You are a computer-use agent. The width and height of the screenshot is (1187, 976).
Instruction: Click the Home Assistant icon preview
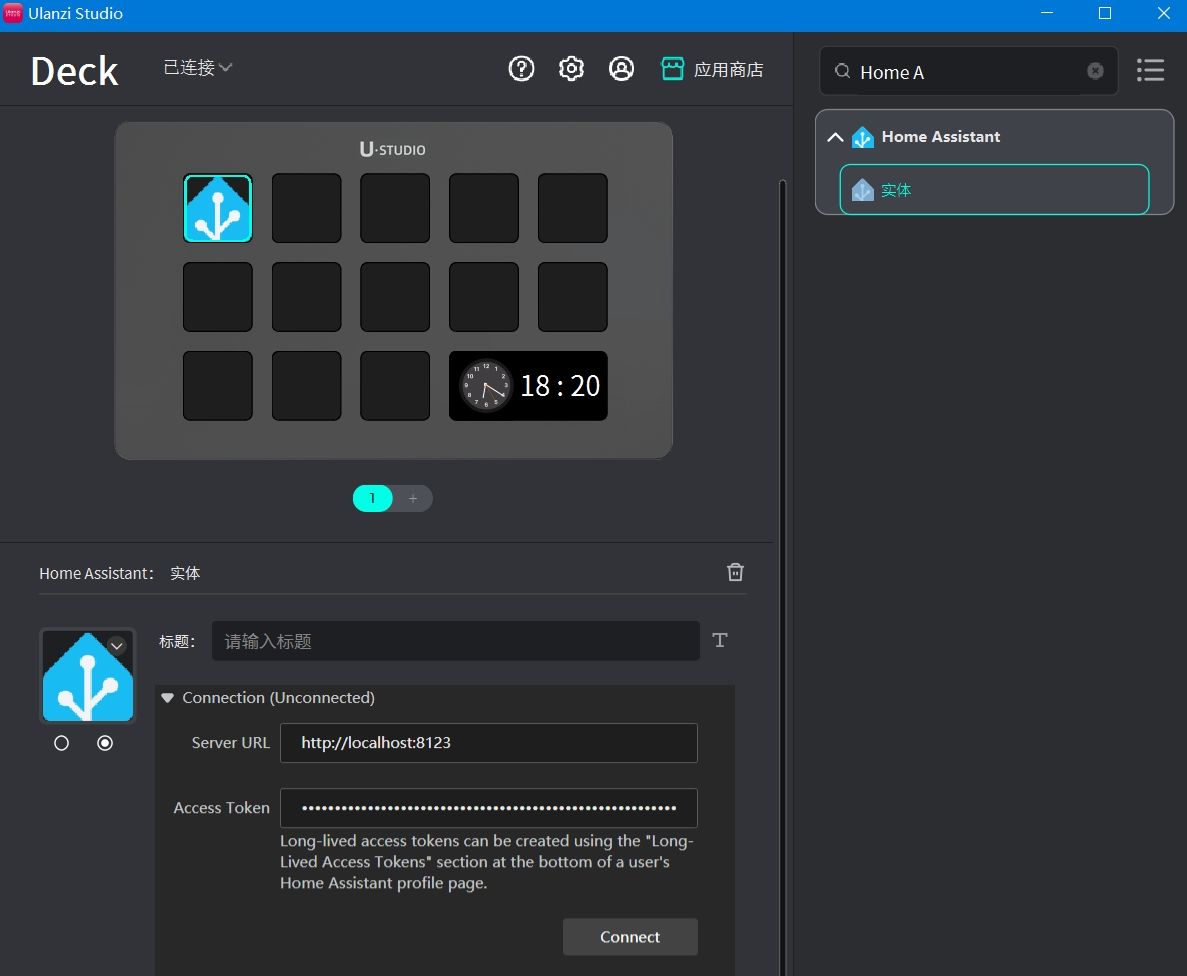click(x=88, y=675)
